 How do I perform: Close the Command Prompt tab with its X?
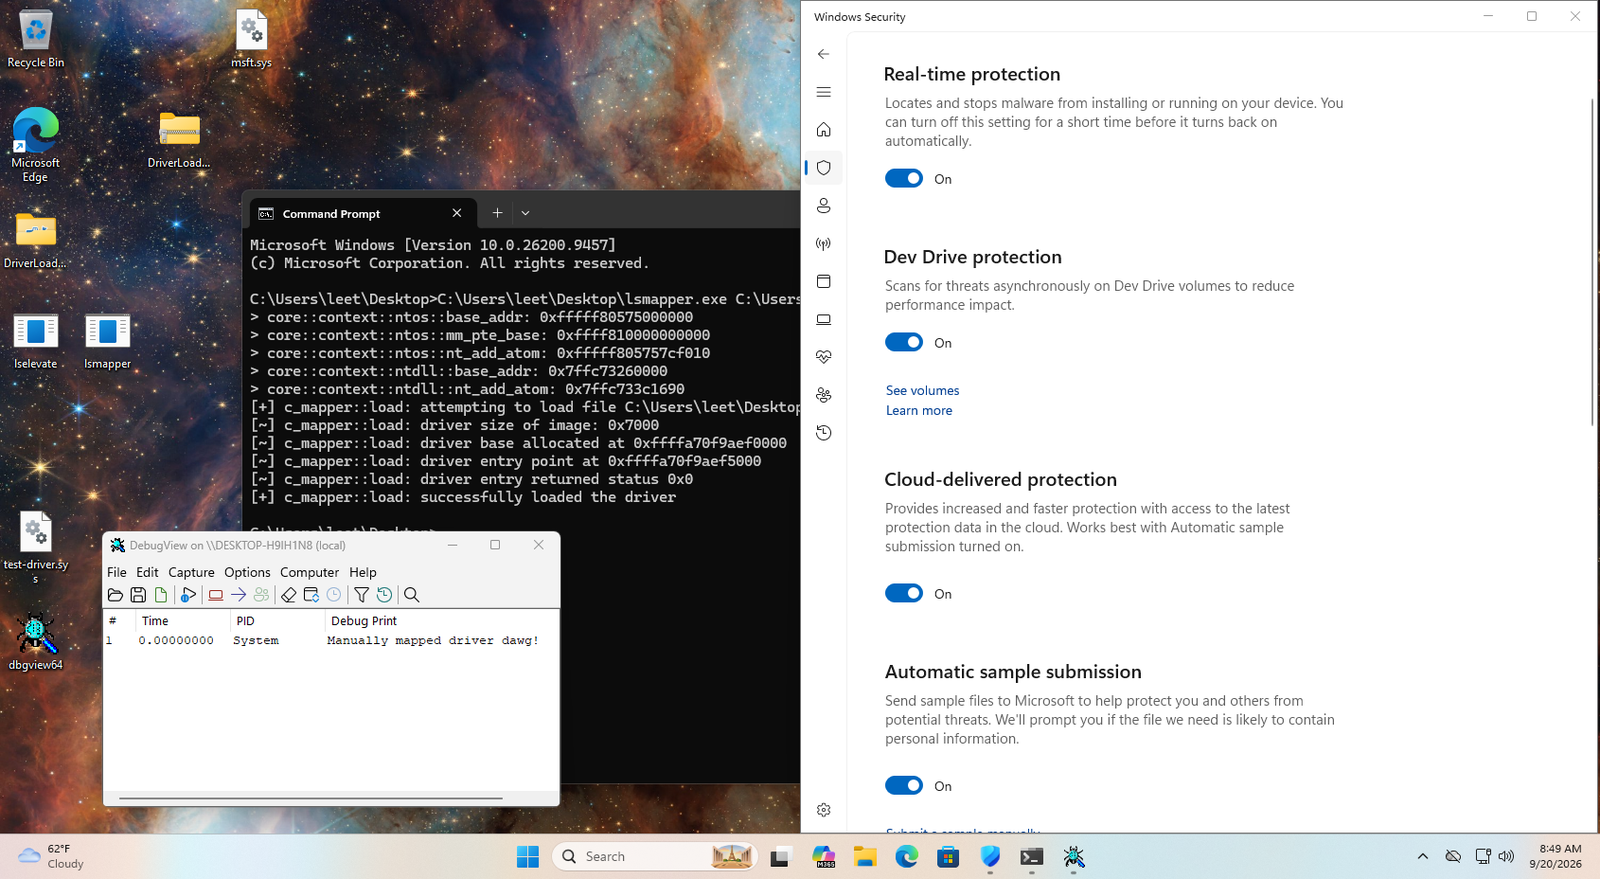(x=457, y=213)
